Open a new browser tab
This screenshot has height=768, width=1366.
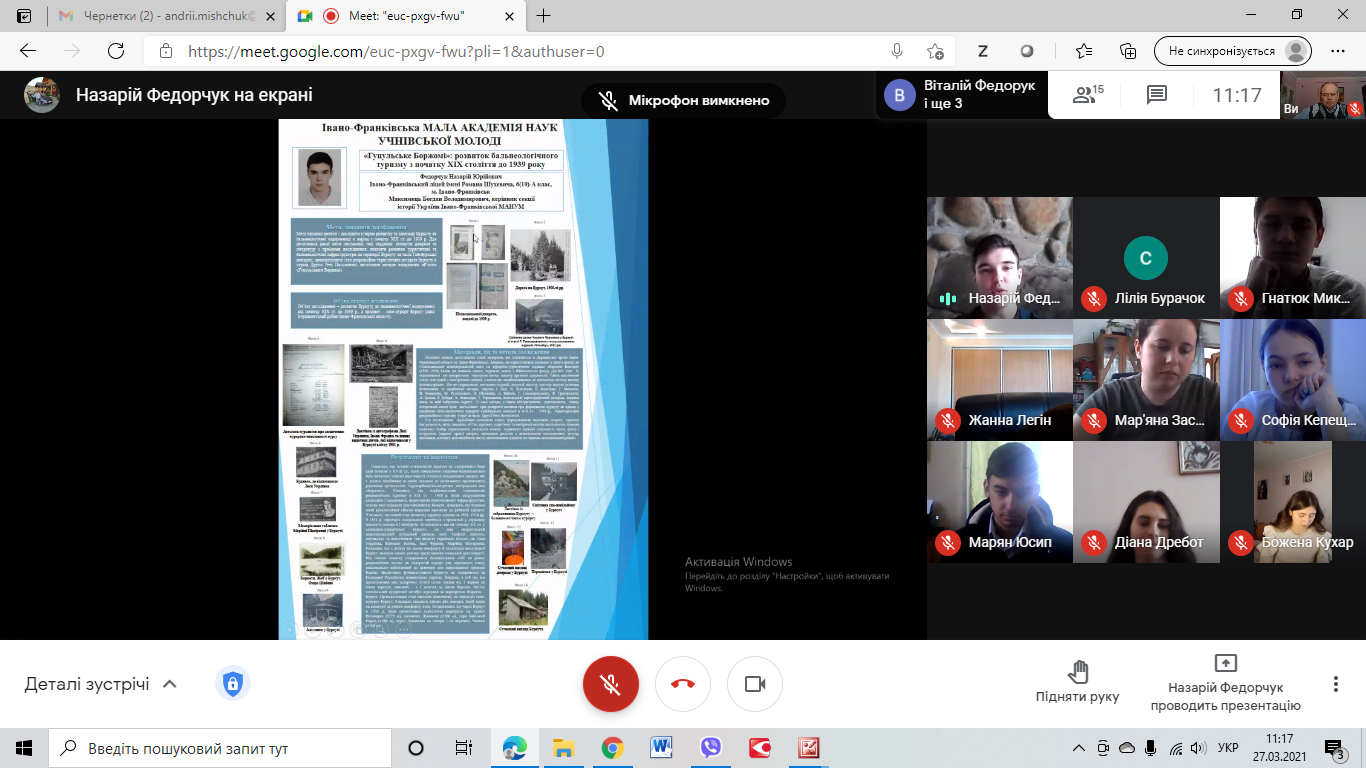pos(544,16)
